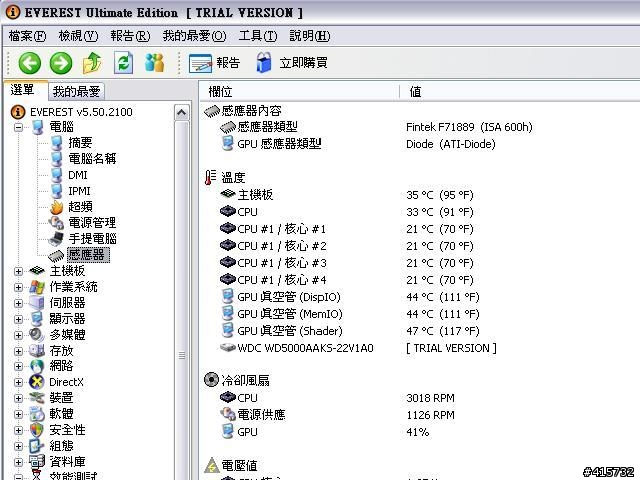Viewport: 640px width, 480px height.
Task: Open 說明(H) menu
Action: click(x=310, y=36)
